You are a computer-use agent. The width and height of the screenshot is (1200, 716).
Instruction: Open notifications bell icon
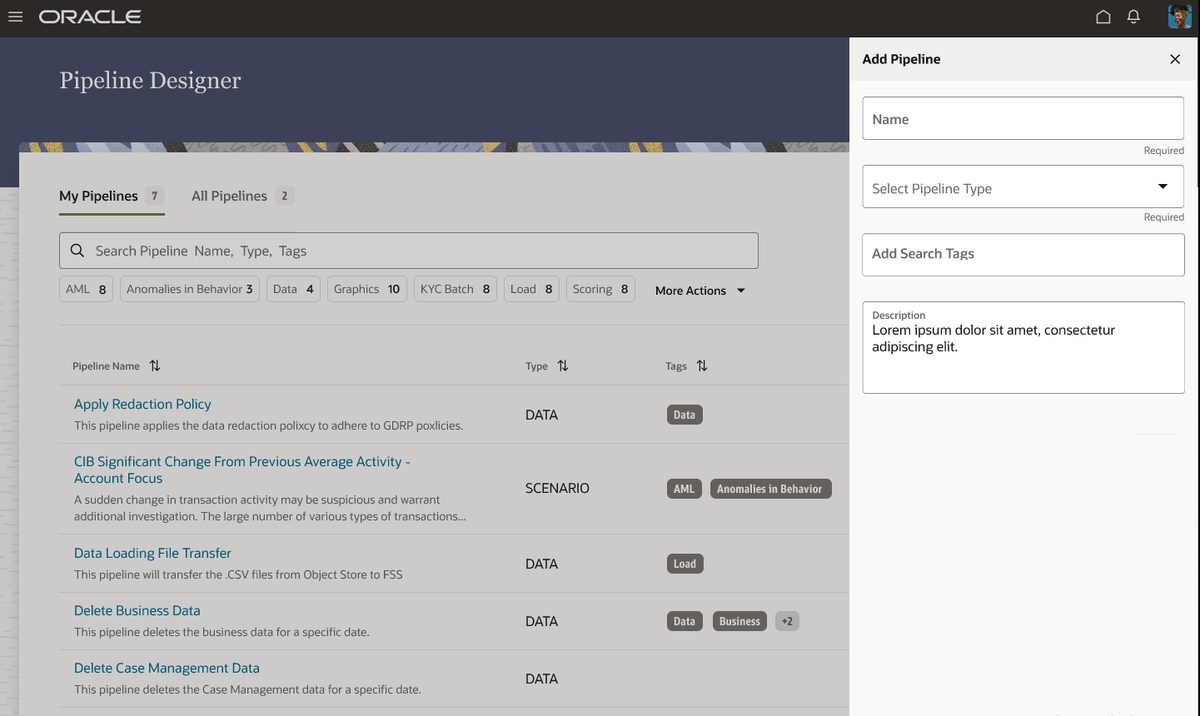(x=1133, y=17)
